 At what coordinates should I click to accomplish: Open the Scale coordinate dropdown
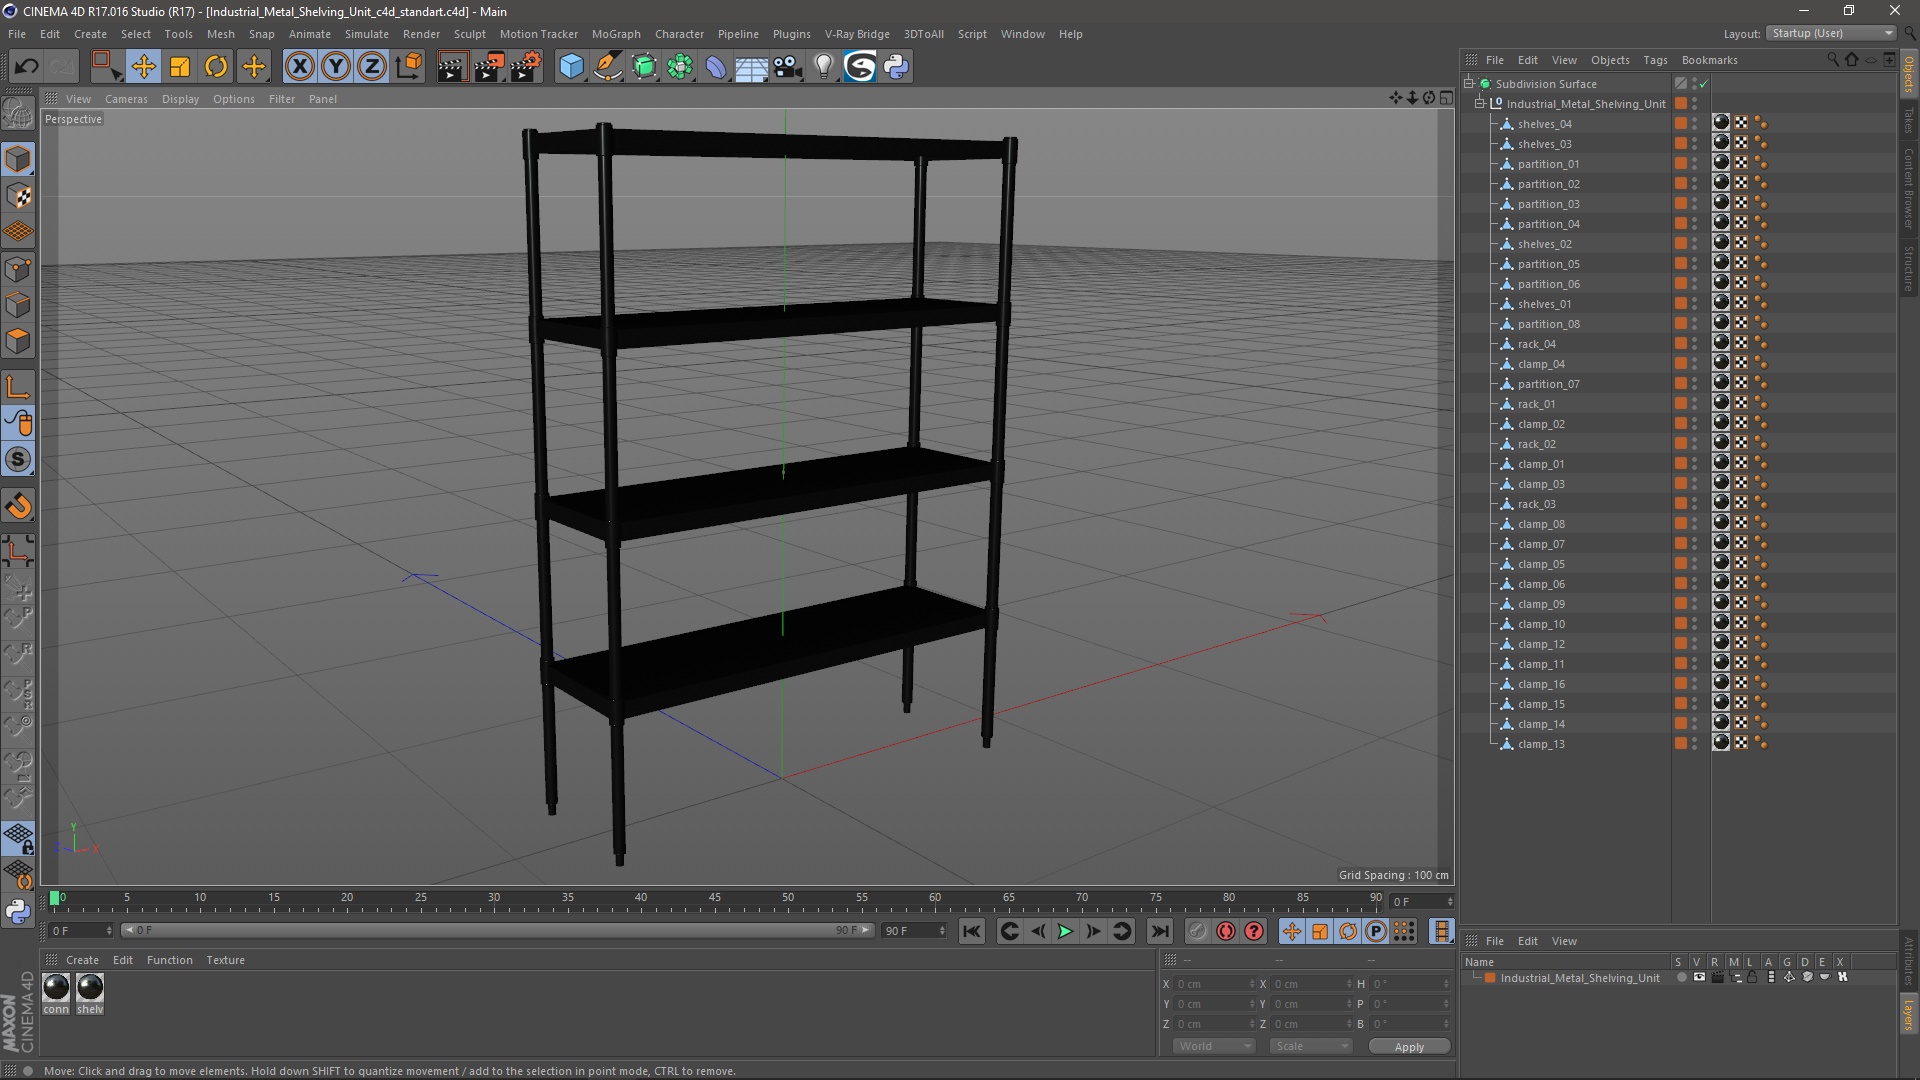coord(1311,1046)
